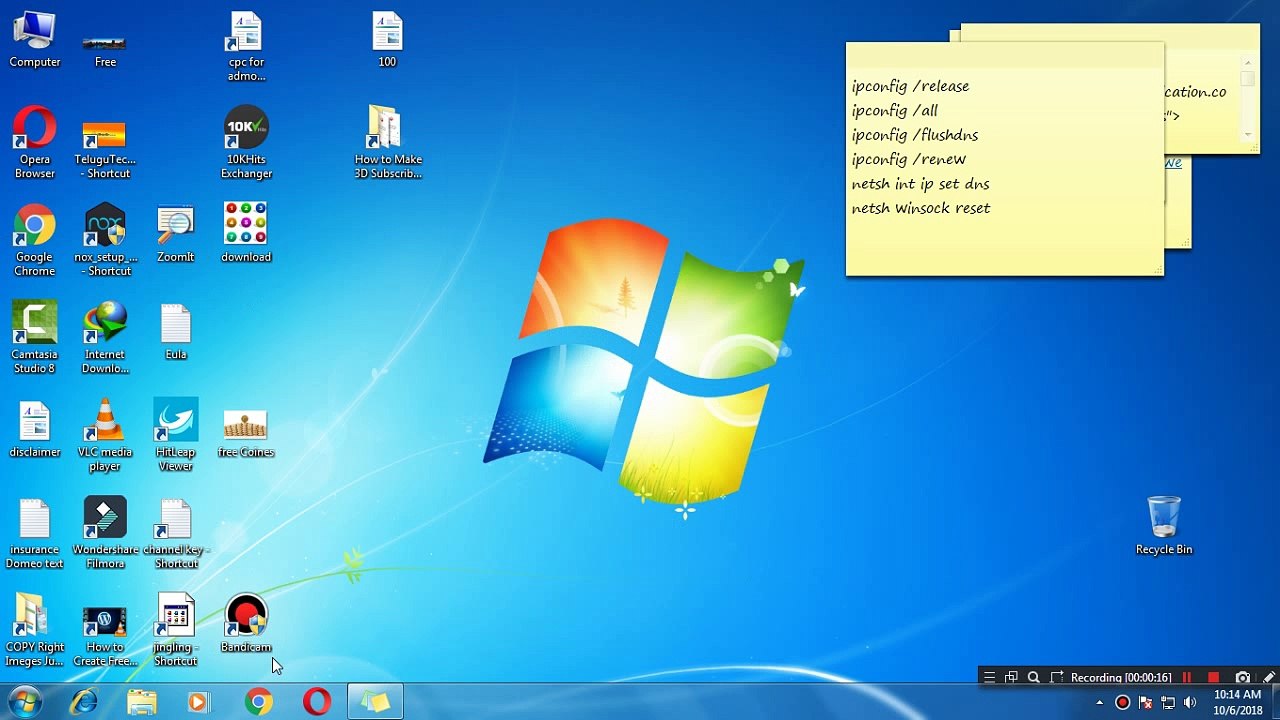Screen dimensions: 1280x720
Task: Open the Action Center flag icon
Action: pos(1145,702)
